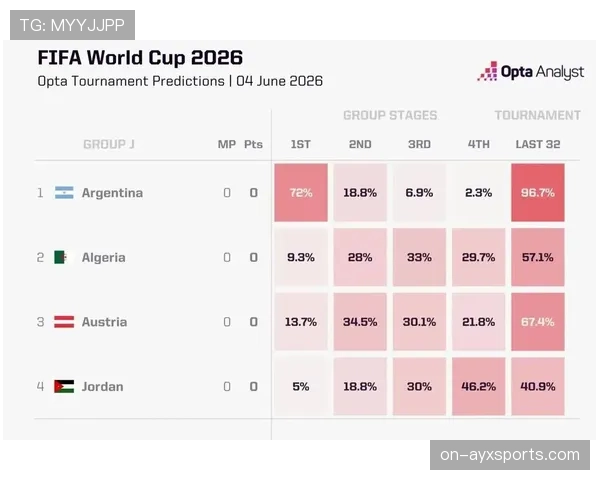The width and height of the screenshot is (600, 480).
Task: Click the GROUP J header label
Action: click(x=109, y=144)
